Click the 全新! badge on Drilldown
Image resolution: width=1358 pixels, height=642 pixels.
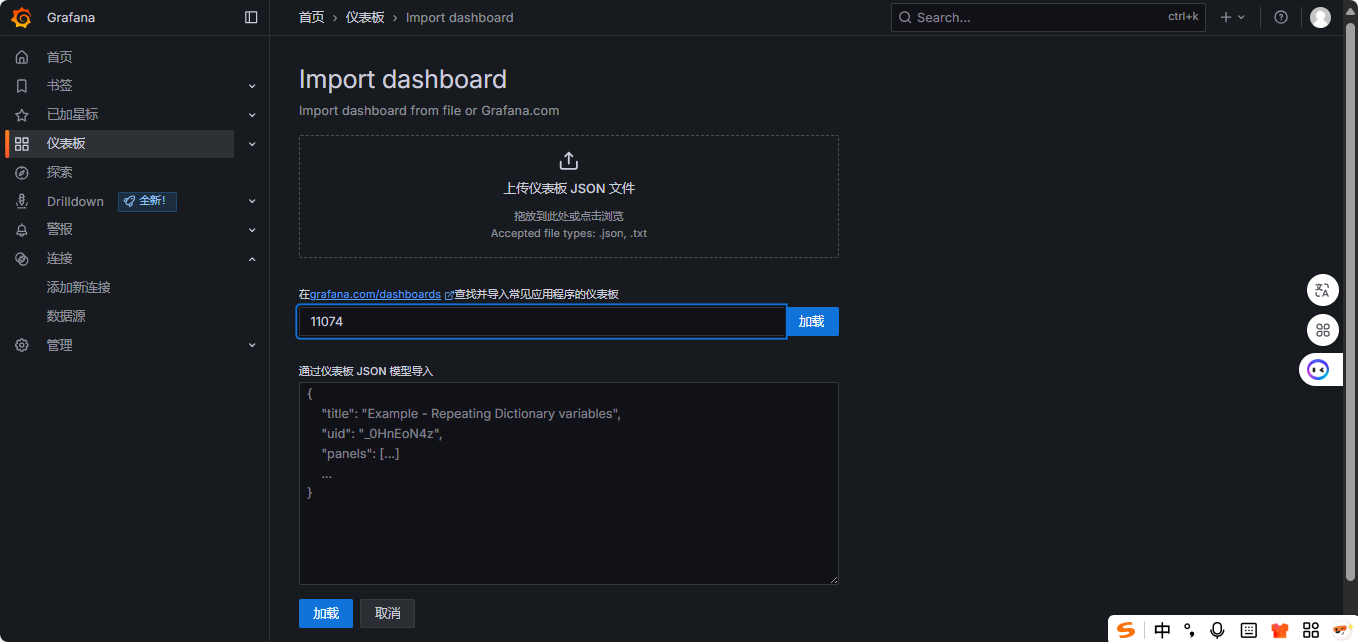147,201
